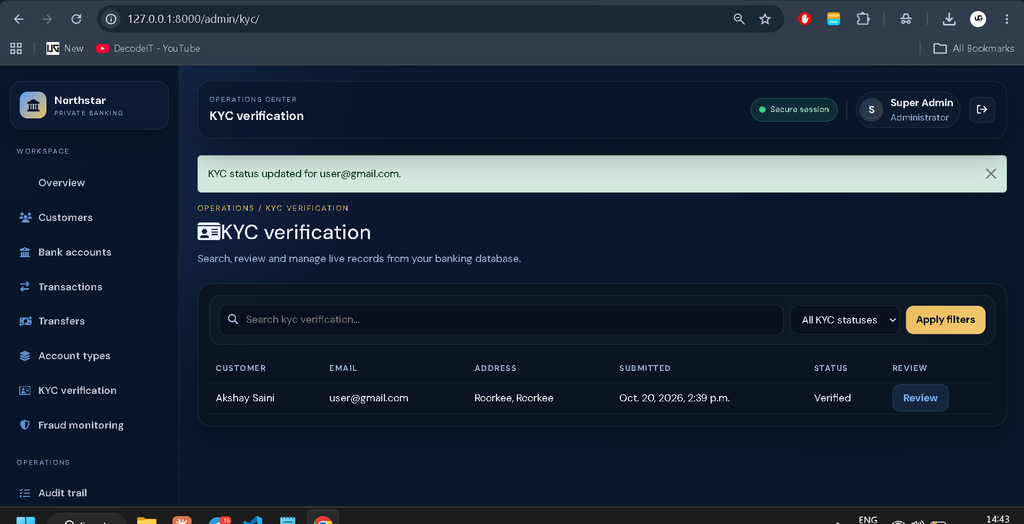Screen dimensions: 1024x524
Task: Click the CUSTOMER column header
Action: (240, 368)
